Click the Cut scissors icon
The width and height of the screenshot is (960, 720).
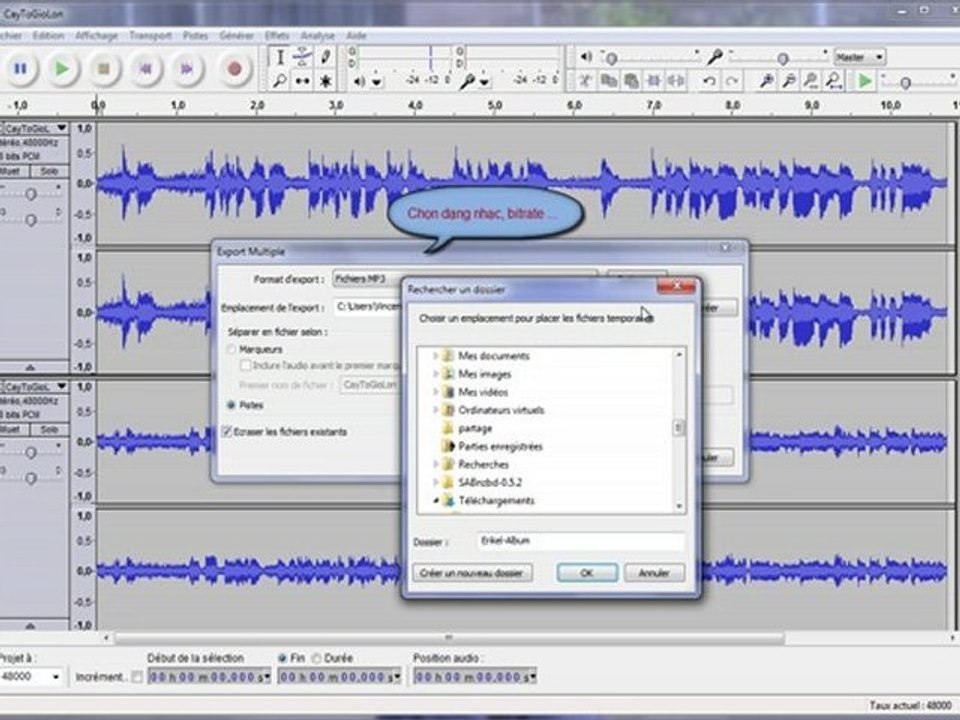click(586, 80)
